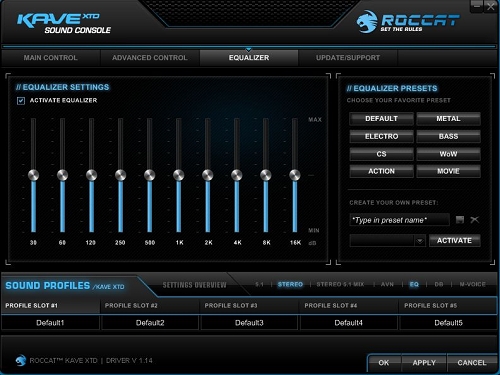Click AVN in the settings overview
The width and height of the screenshot is (500, 375).
click(x=387, y=284)
